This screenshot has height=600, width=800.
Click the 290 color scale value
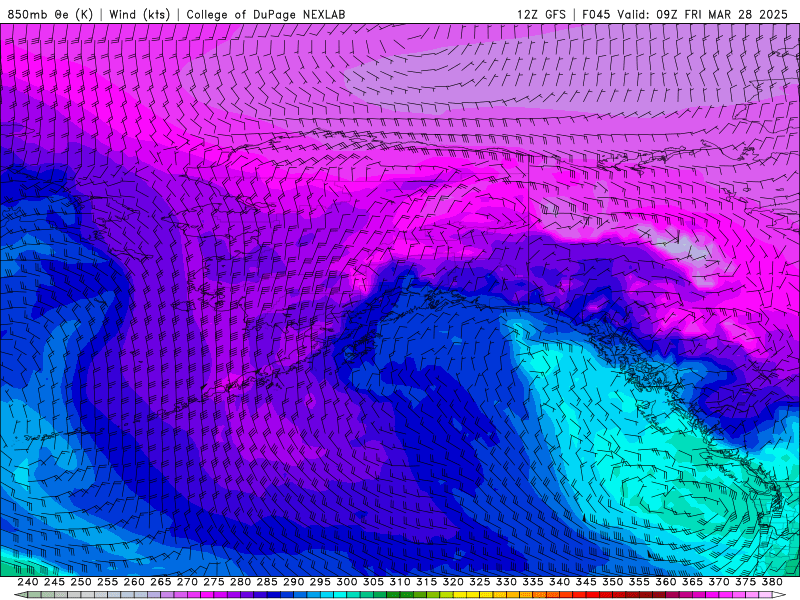tap(293, 582)
